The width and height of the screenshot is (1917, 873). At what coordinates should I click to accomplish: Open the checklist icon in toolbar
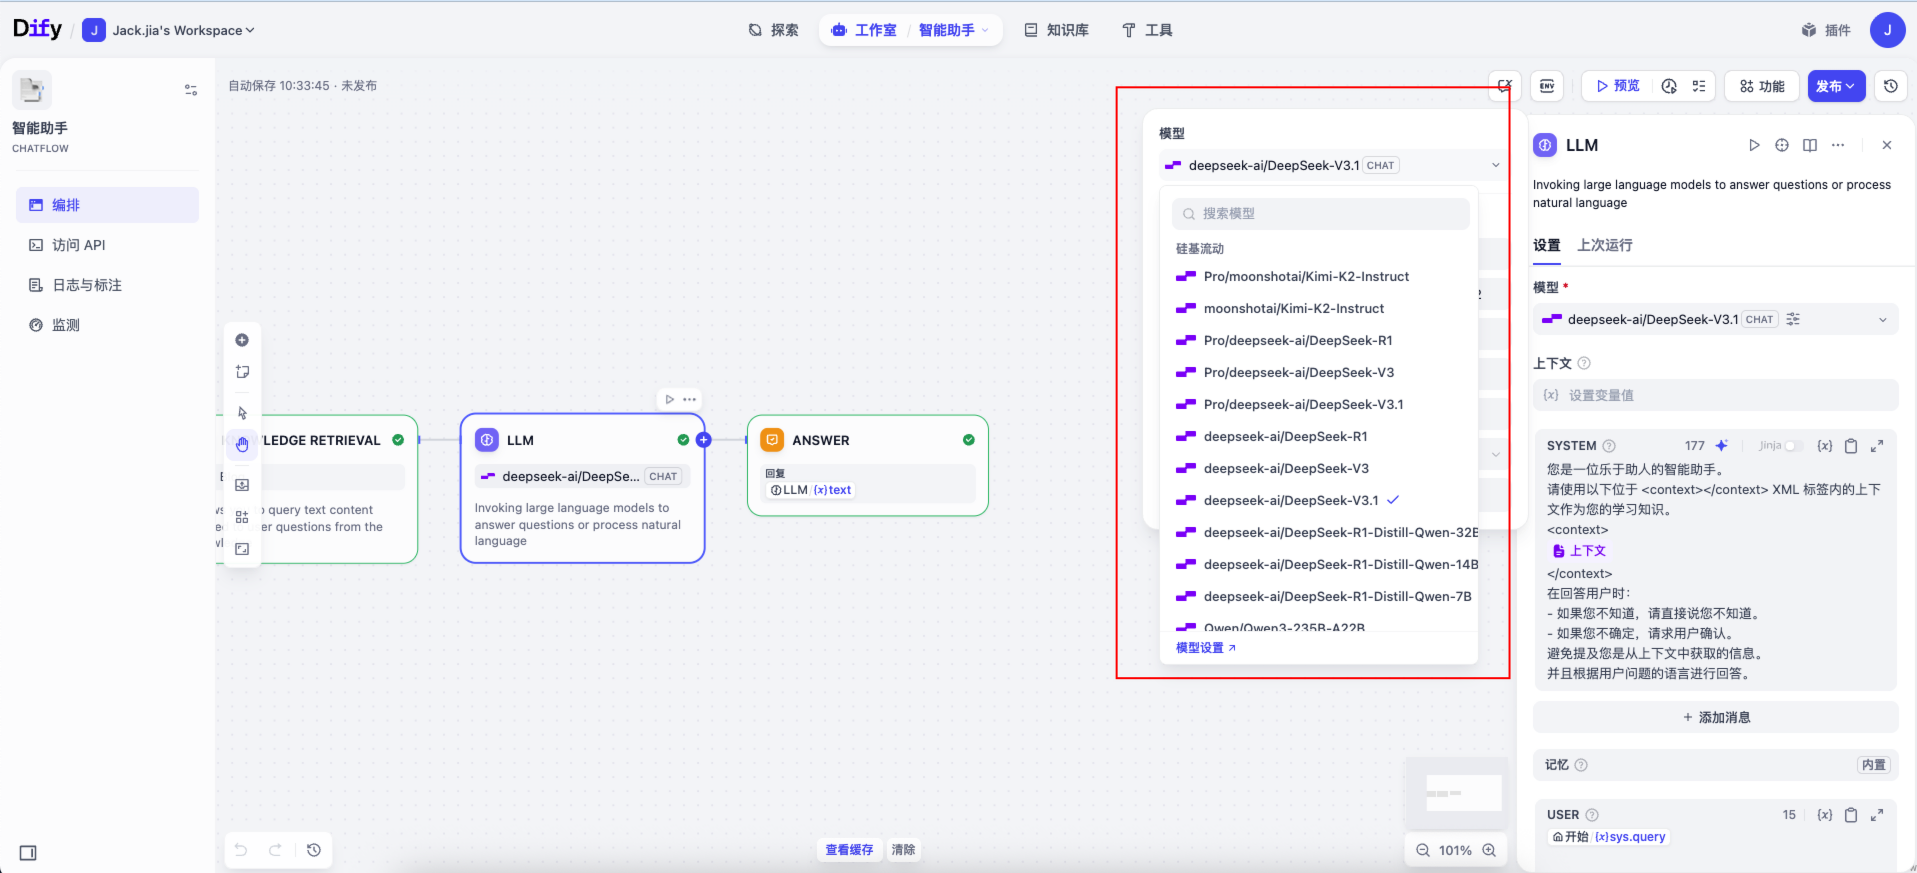pyautogui.click(x=1699, y=86)
